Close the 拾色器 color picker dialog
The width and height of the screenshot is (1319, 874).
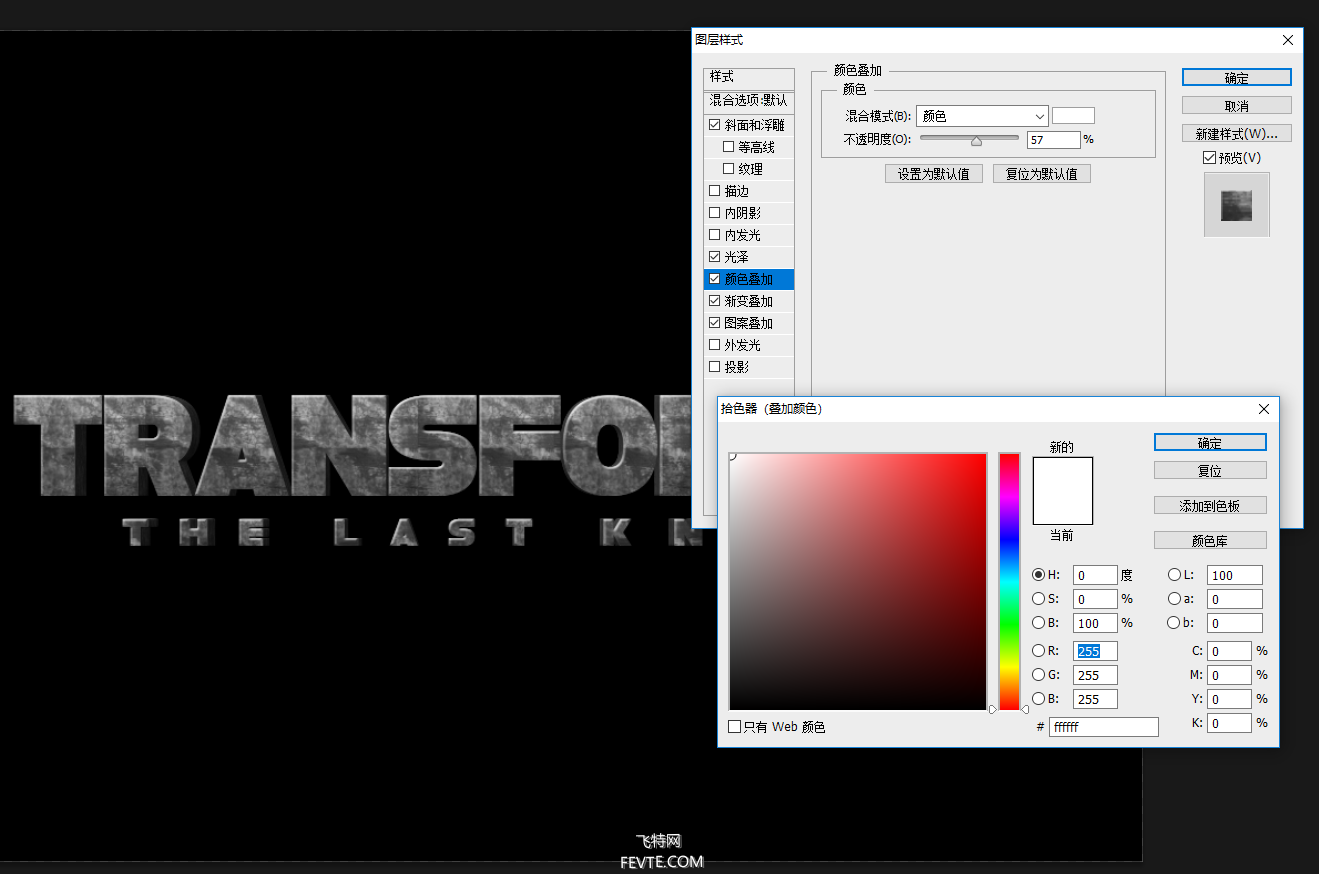pyautogui.click(x=1264, y=409)
